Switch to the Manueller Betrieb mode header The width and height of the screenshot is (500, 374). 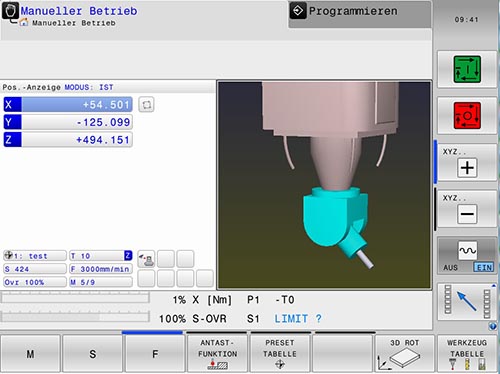79,11
